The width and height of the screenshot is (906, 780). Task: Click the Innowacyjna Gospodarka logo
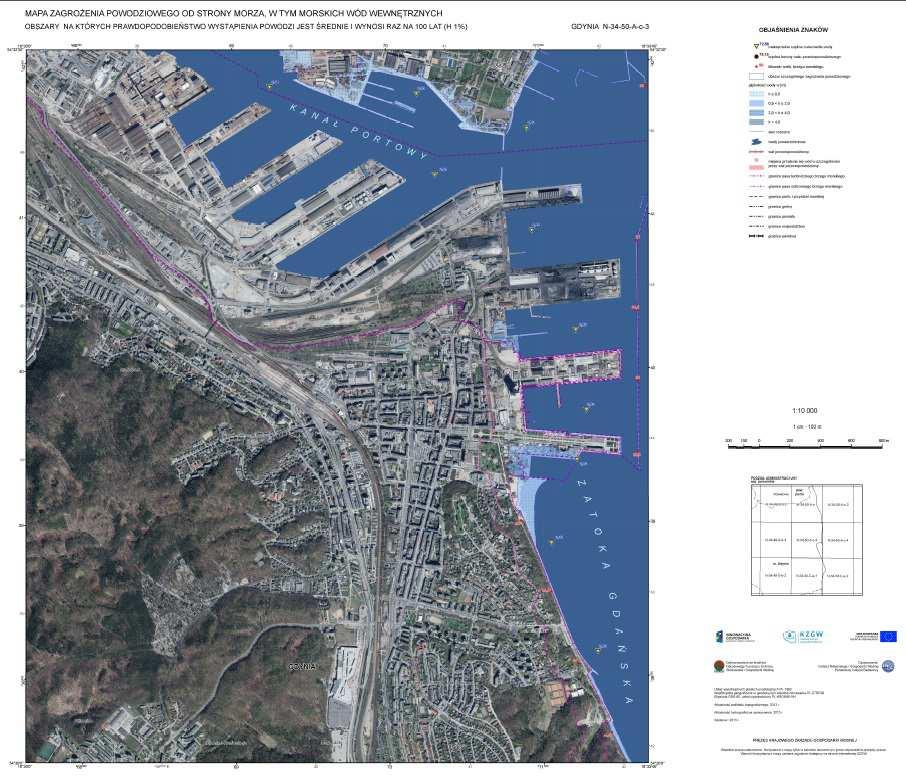coord(735,636)
